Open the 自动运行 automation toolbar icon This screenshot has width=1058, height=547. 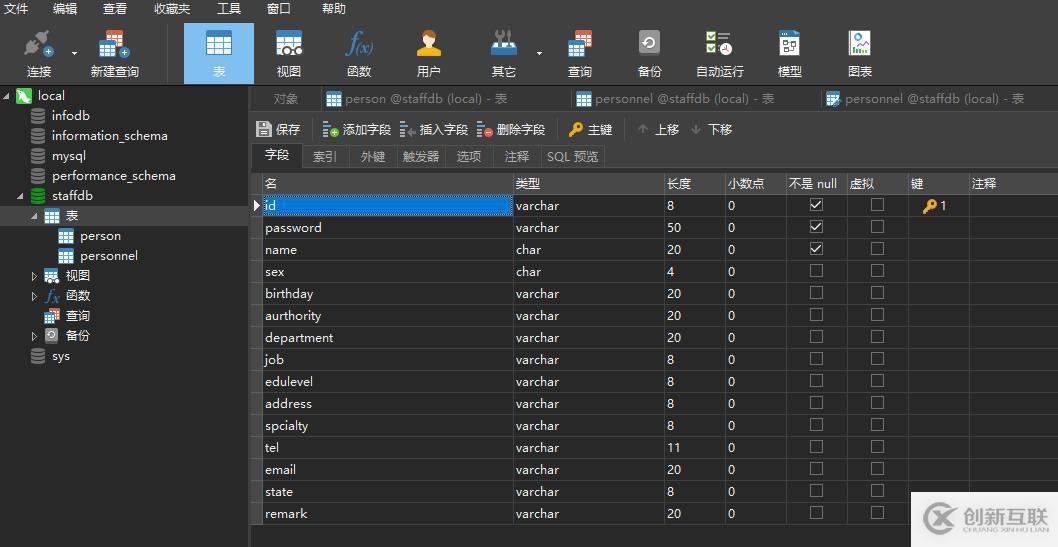[x=720, y=53]
